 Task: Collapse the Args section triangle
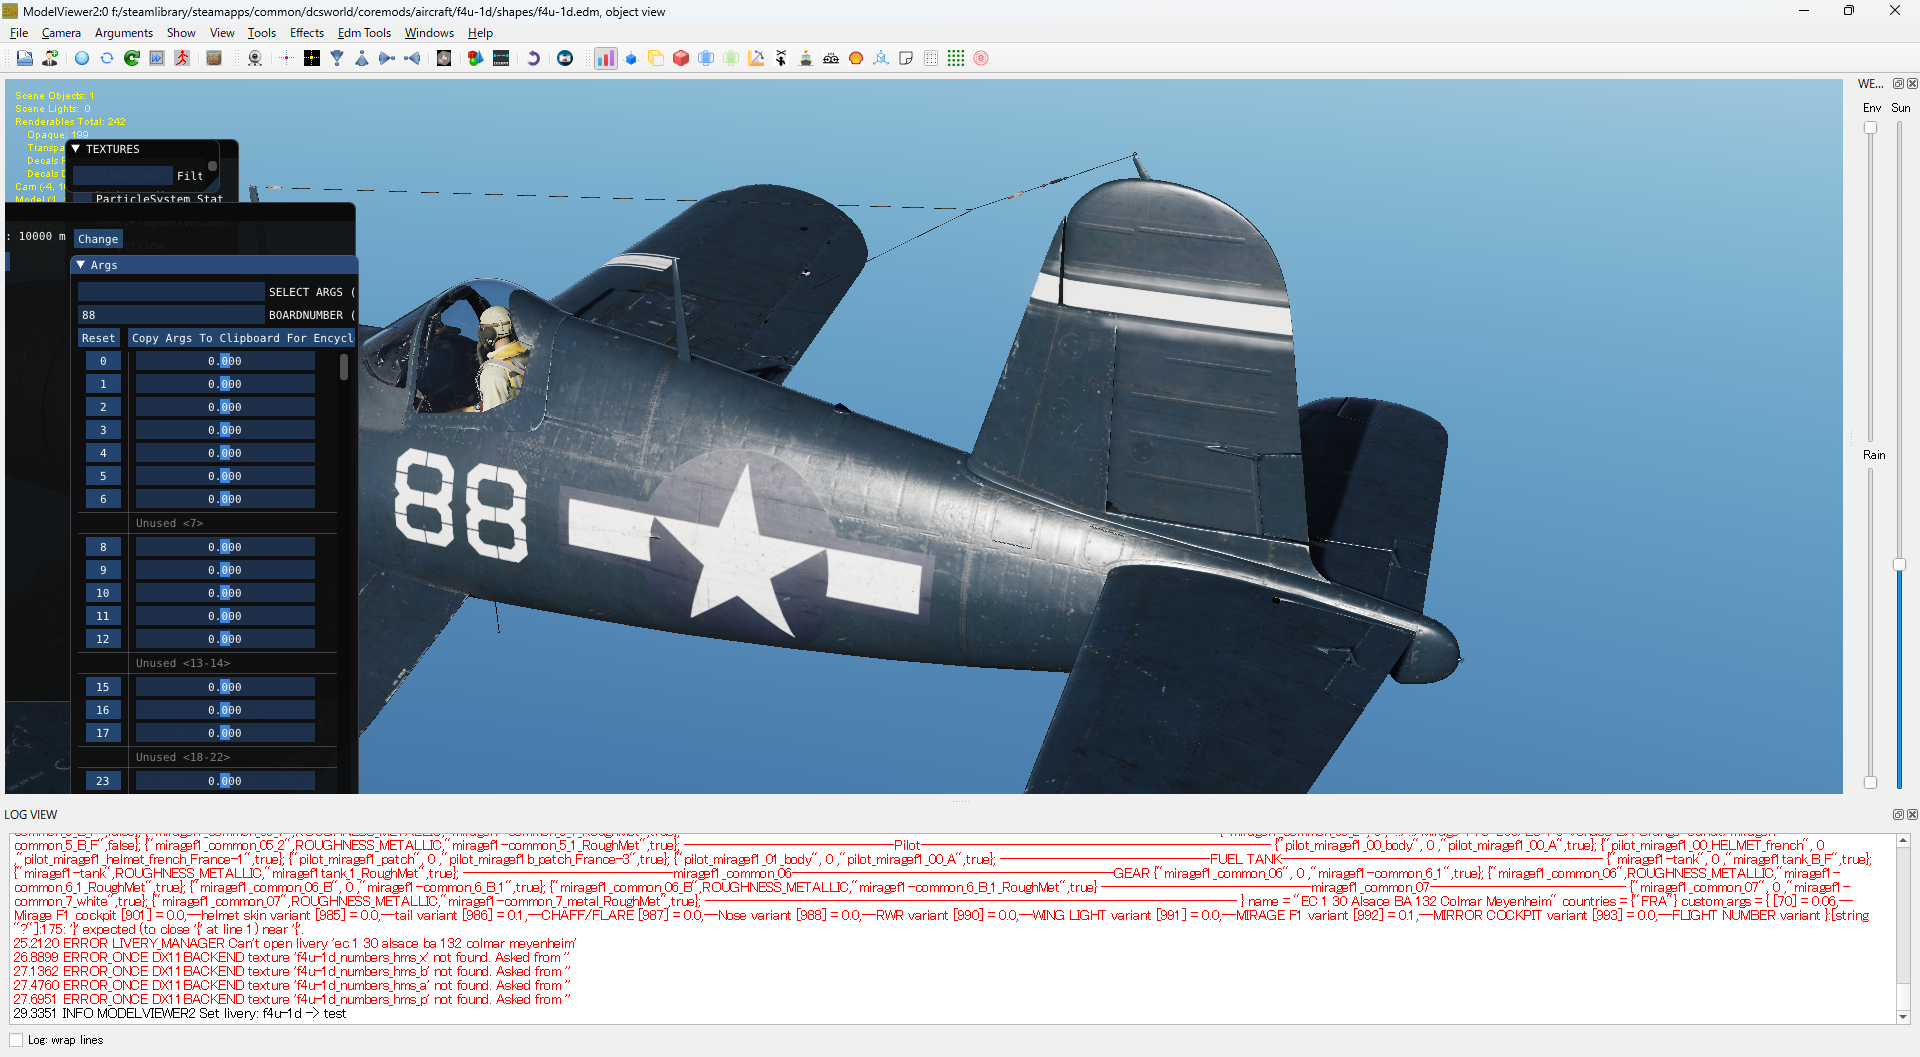pyautogui.click(x=81, y=265)
